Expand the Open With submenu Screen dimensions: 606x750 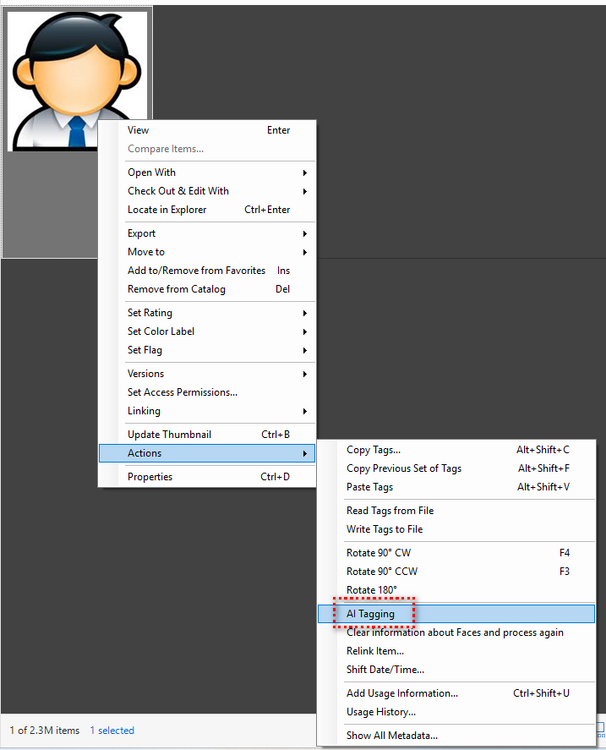pyautogui.click(x=152, y=173)
